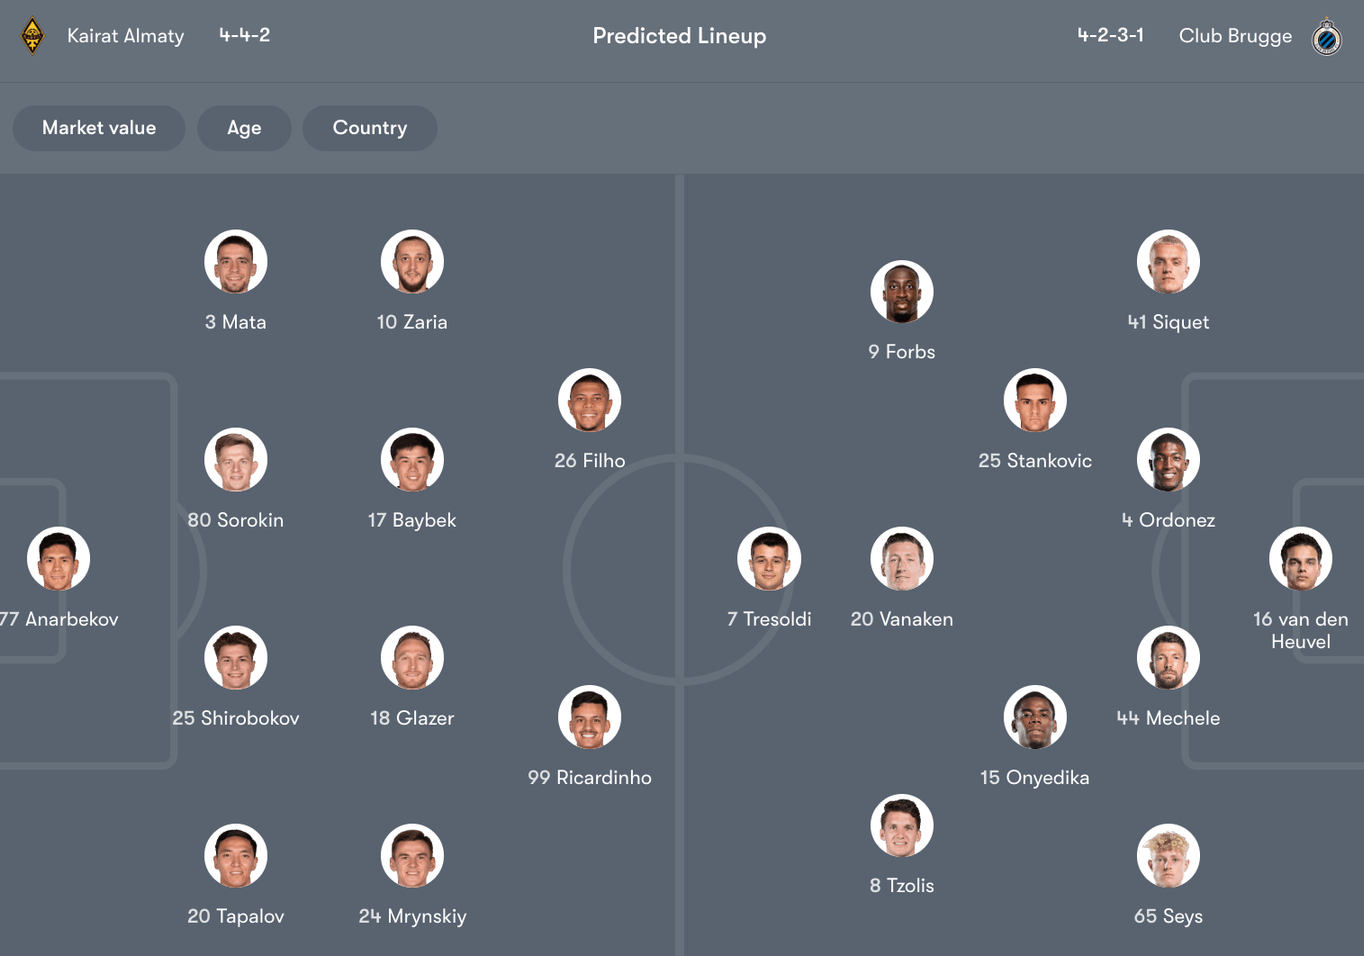Open 16 van den Heuvel portrait

(x=1301, y=559)
